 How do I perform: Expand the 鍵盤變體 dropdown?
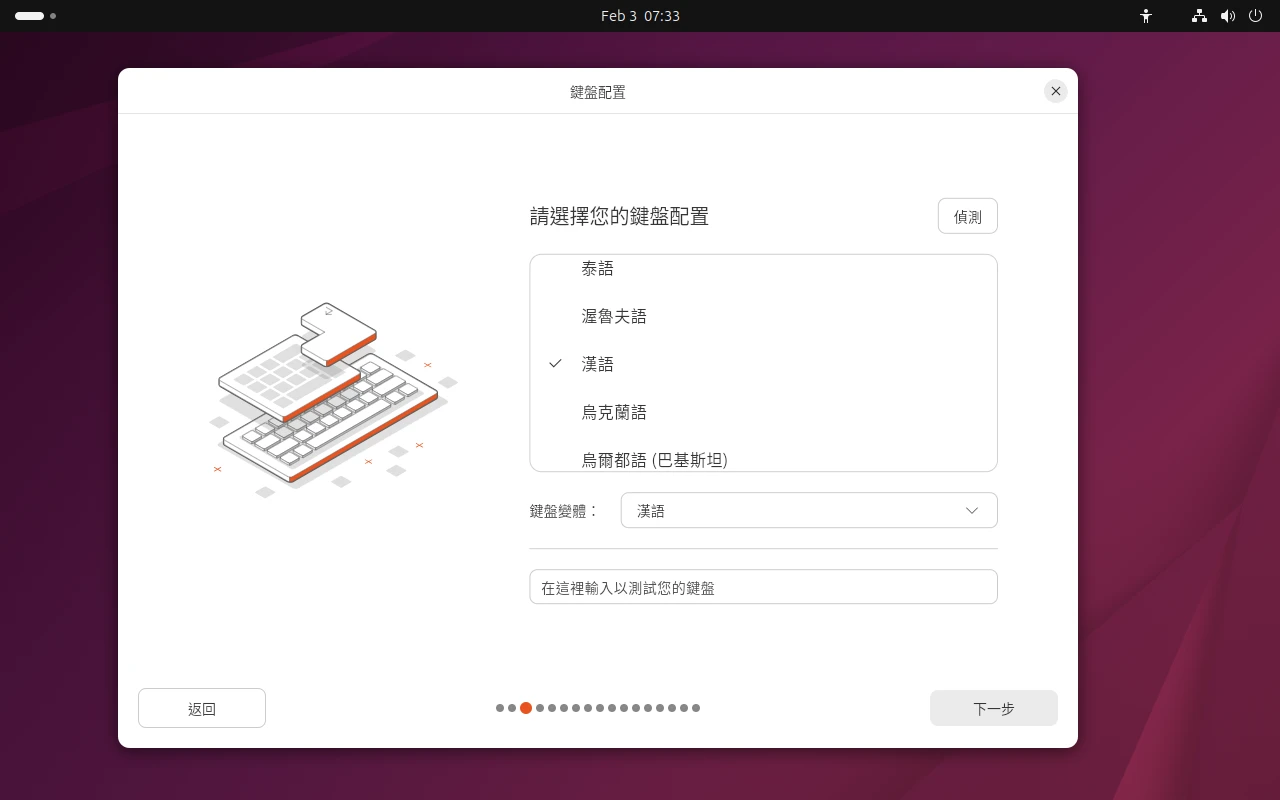click(808, 510)
